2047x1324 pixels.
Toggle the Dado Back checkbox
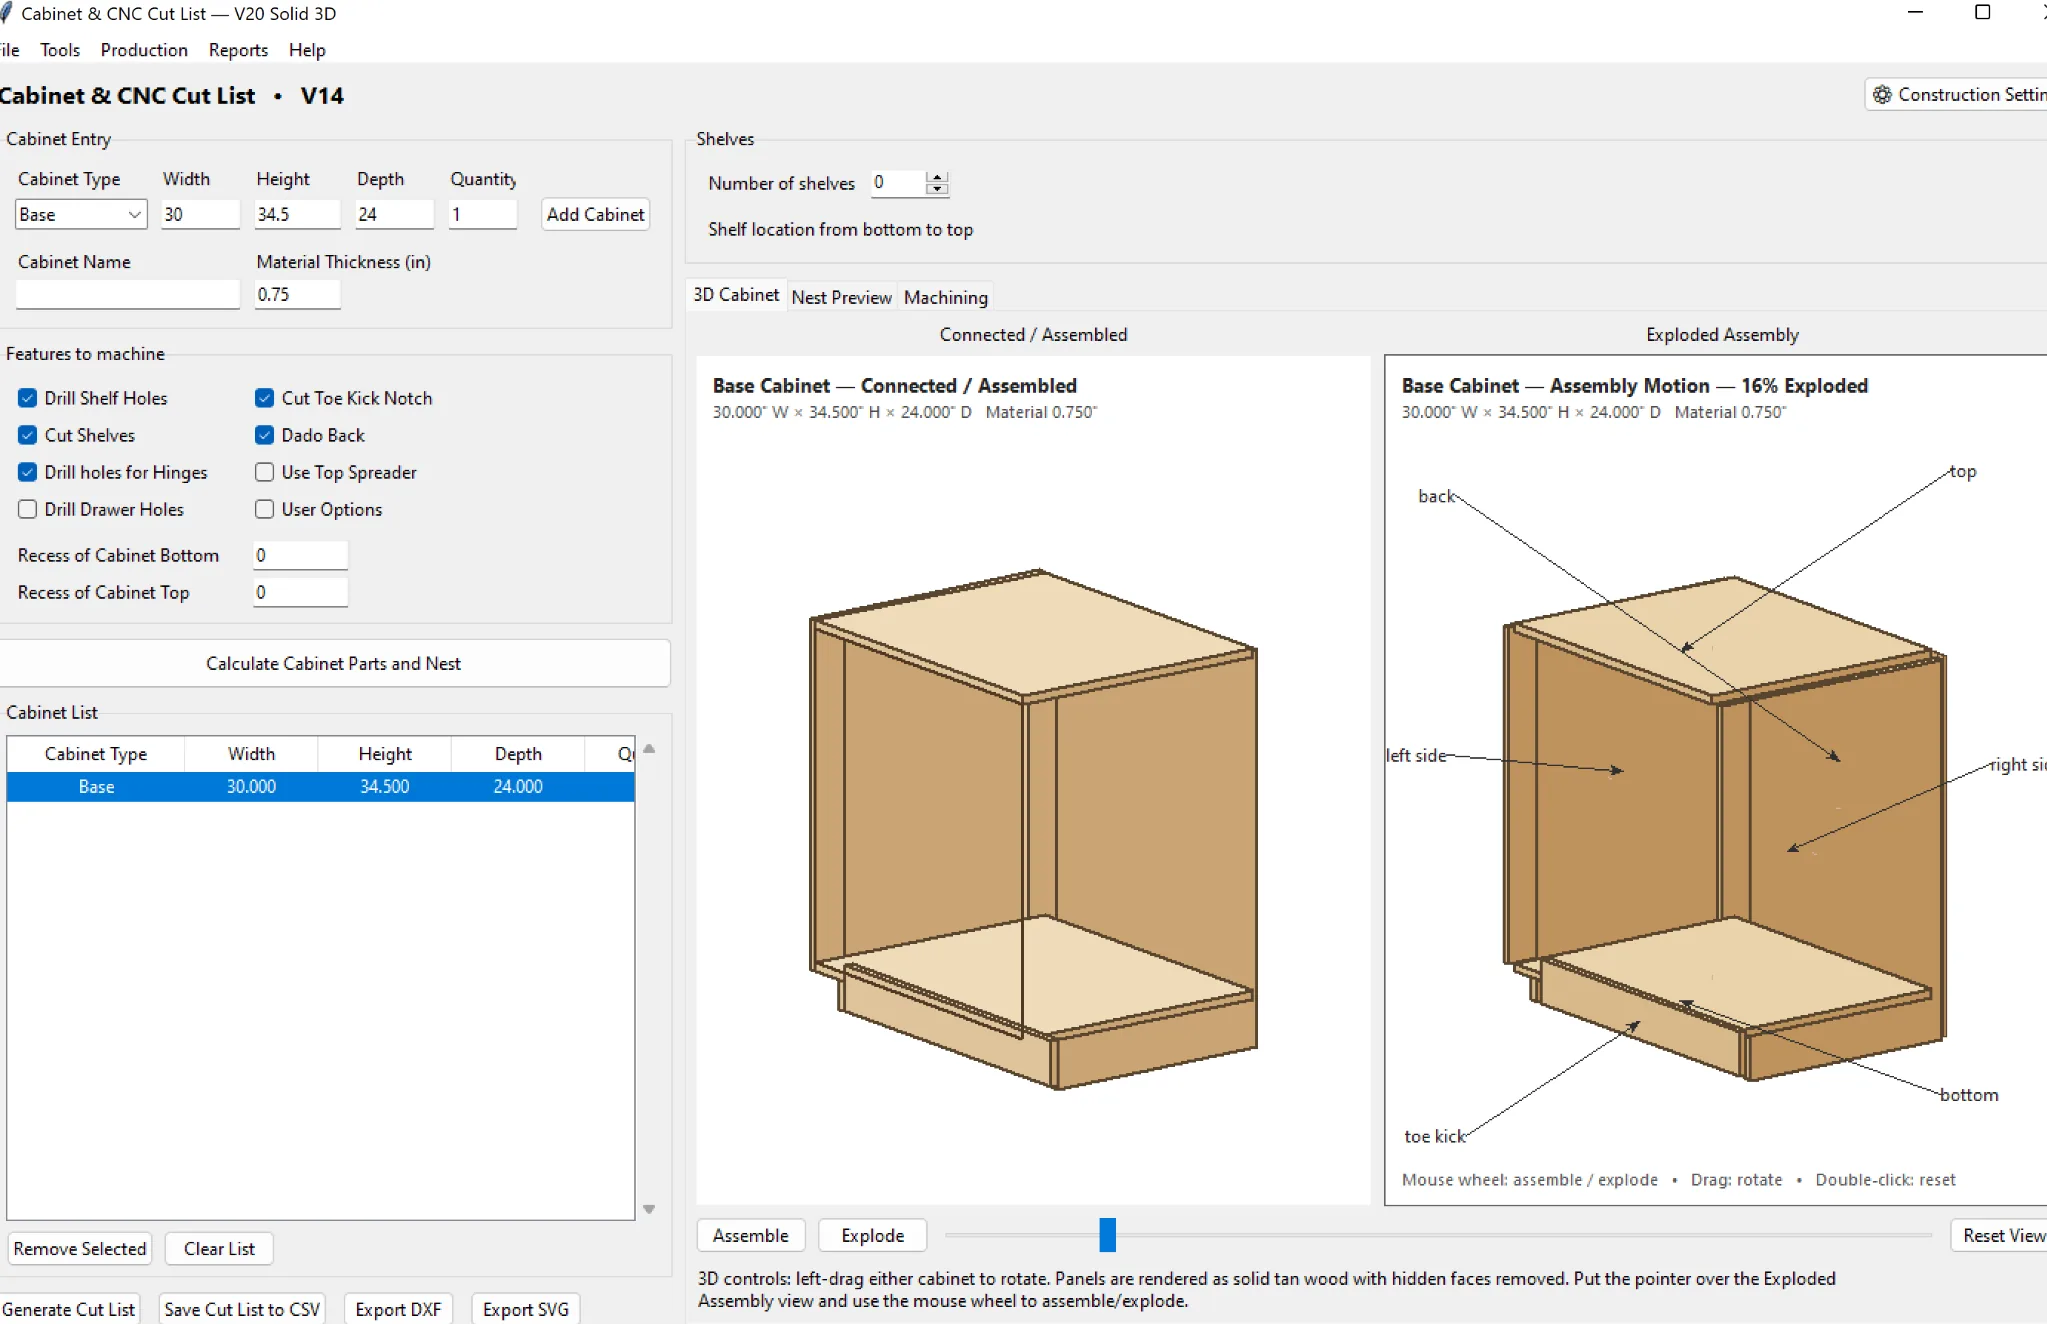tap(264, 435)
